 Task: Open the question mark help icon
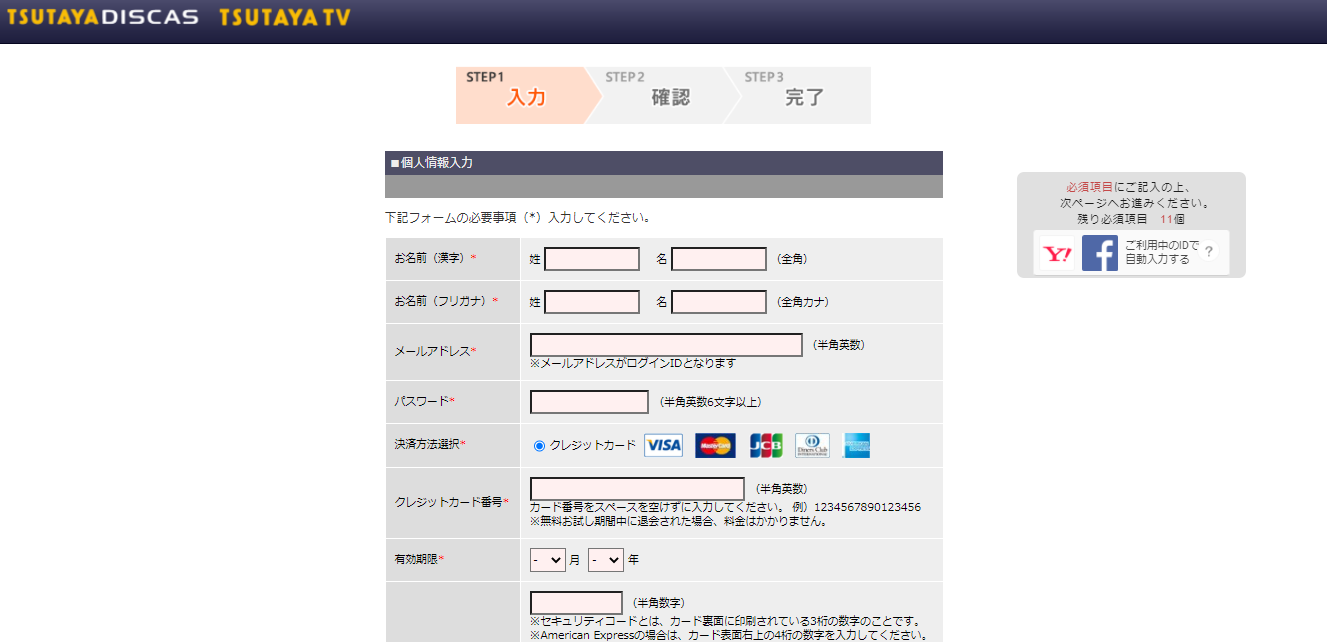(x=1208, y=253)
